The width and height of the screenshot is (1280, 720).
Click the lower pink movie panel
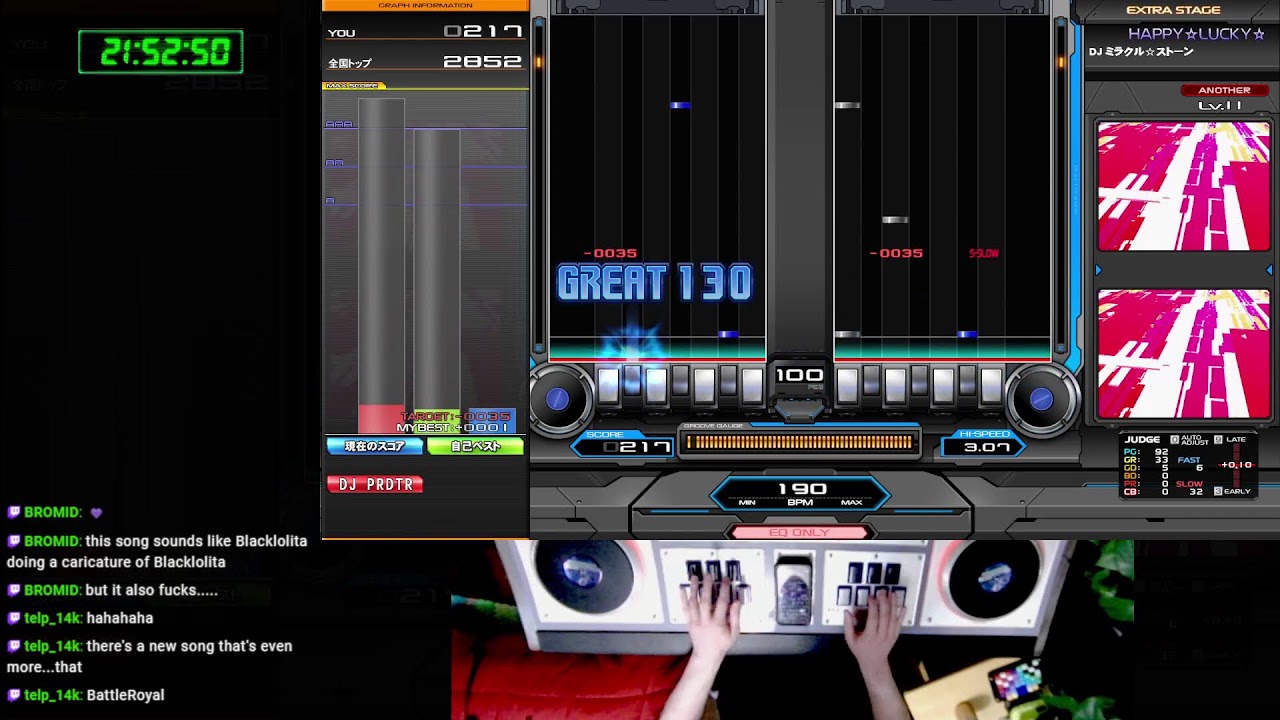pos(1183,354)
